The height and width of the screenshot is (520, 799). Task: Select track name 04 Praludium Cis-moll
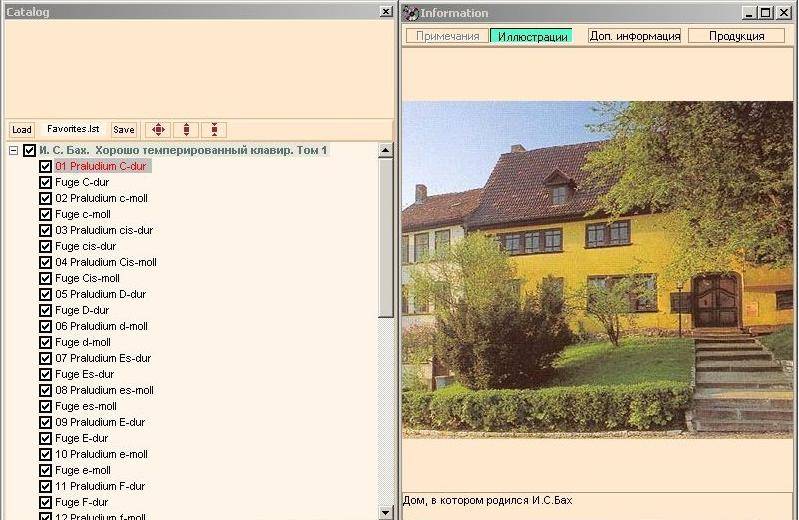pyautogui.click(x=106, y=262)
